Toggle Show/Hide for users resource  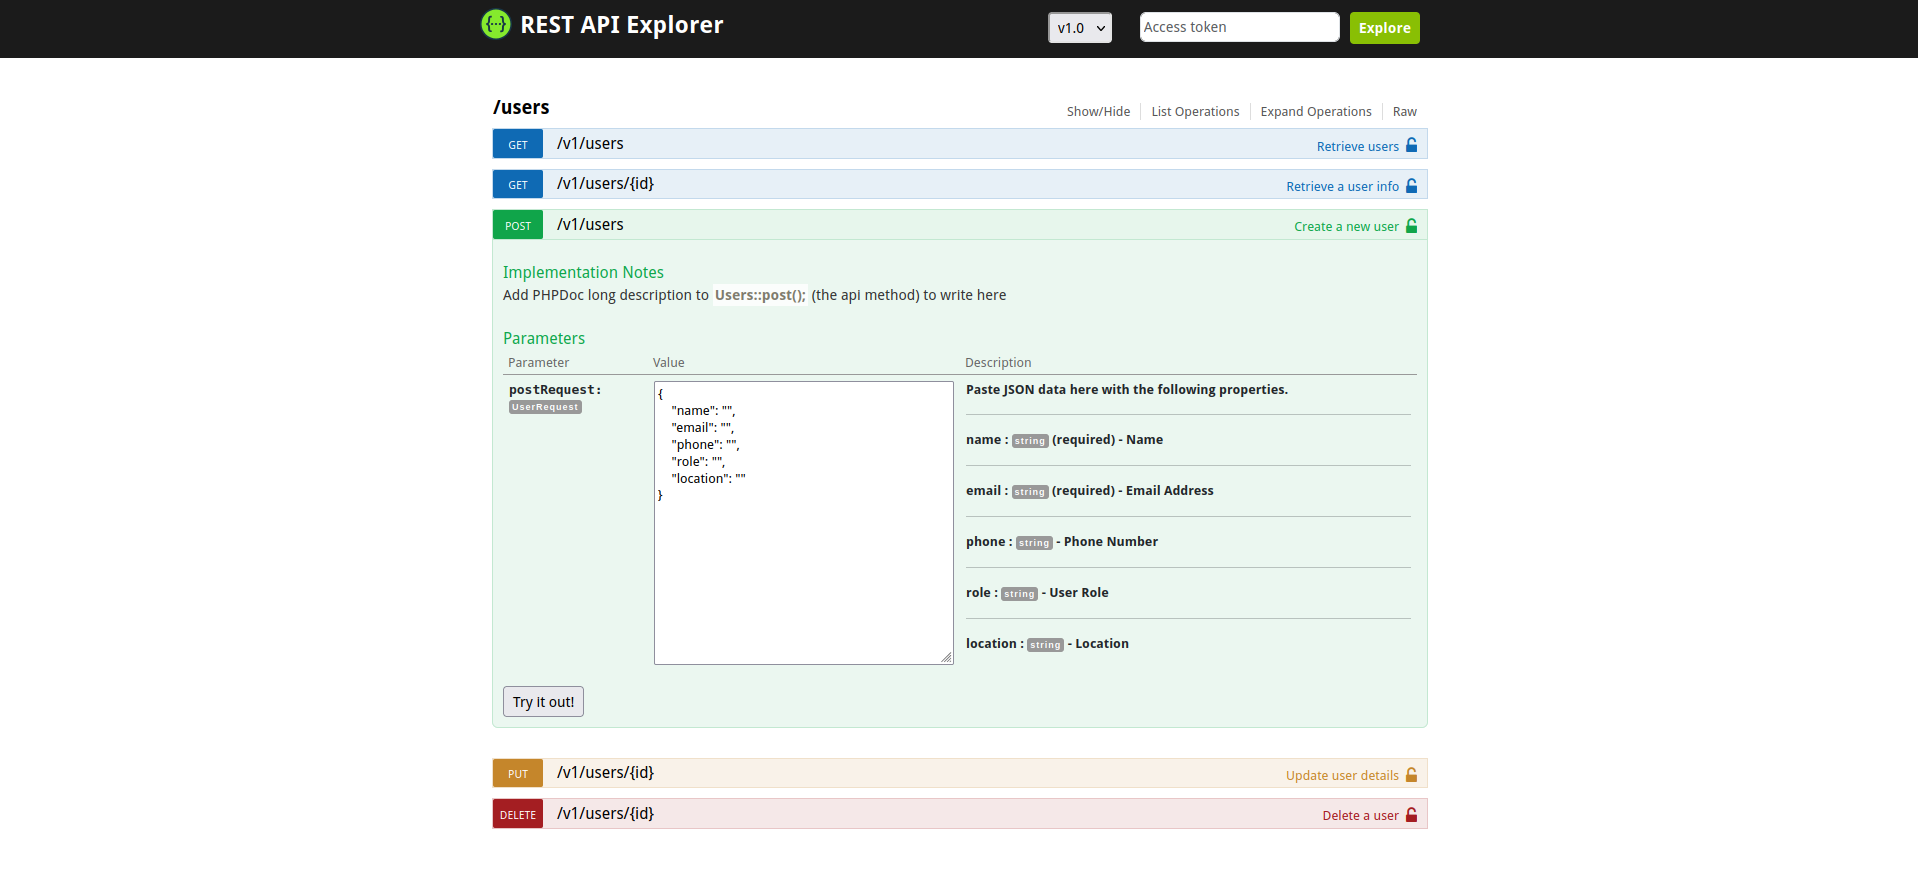point(1098,112)
